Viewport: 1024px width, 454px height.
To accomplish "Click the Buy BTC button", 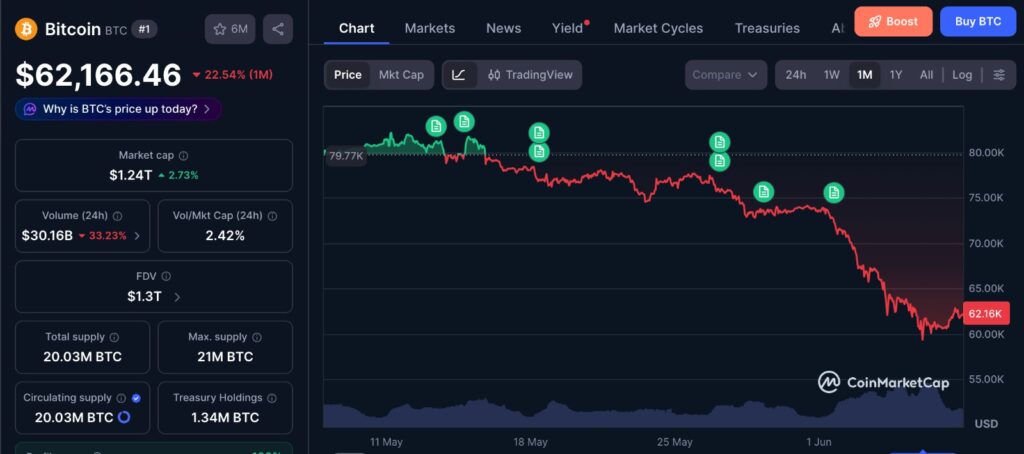I will point(978,21).
